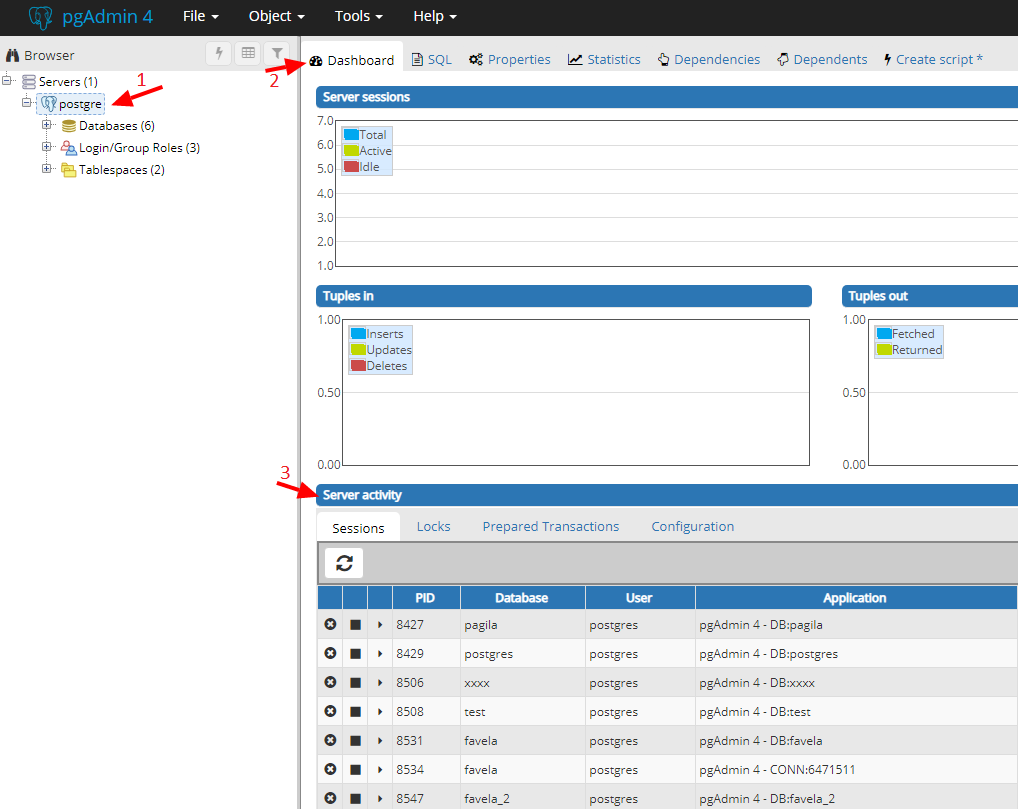The image size is (1018, 809).
Task: Refresh the Server activity sessions list
Action: tap(344, 563)
